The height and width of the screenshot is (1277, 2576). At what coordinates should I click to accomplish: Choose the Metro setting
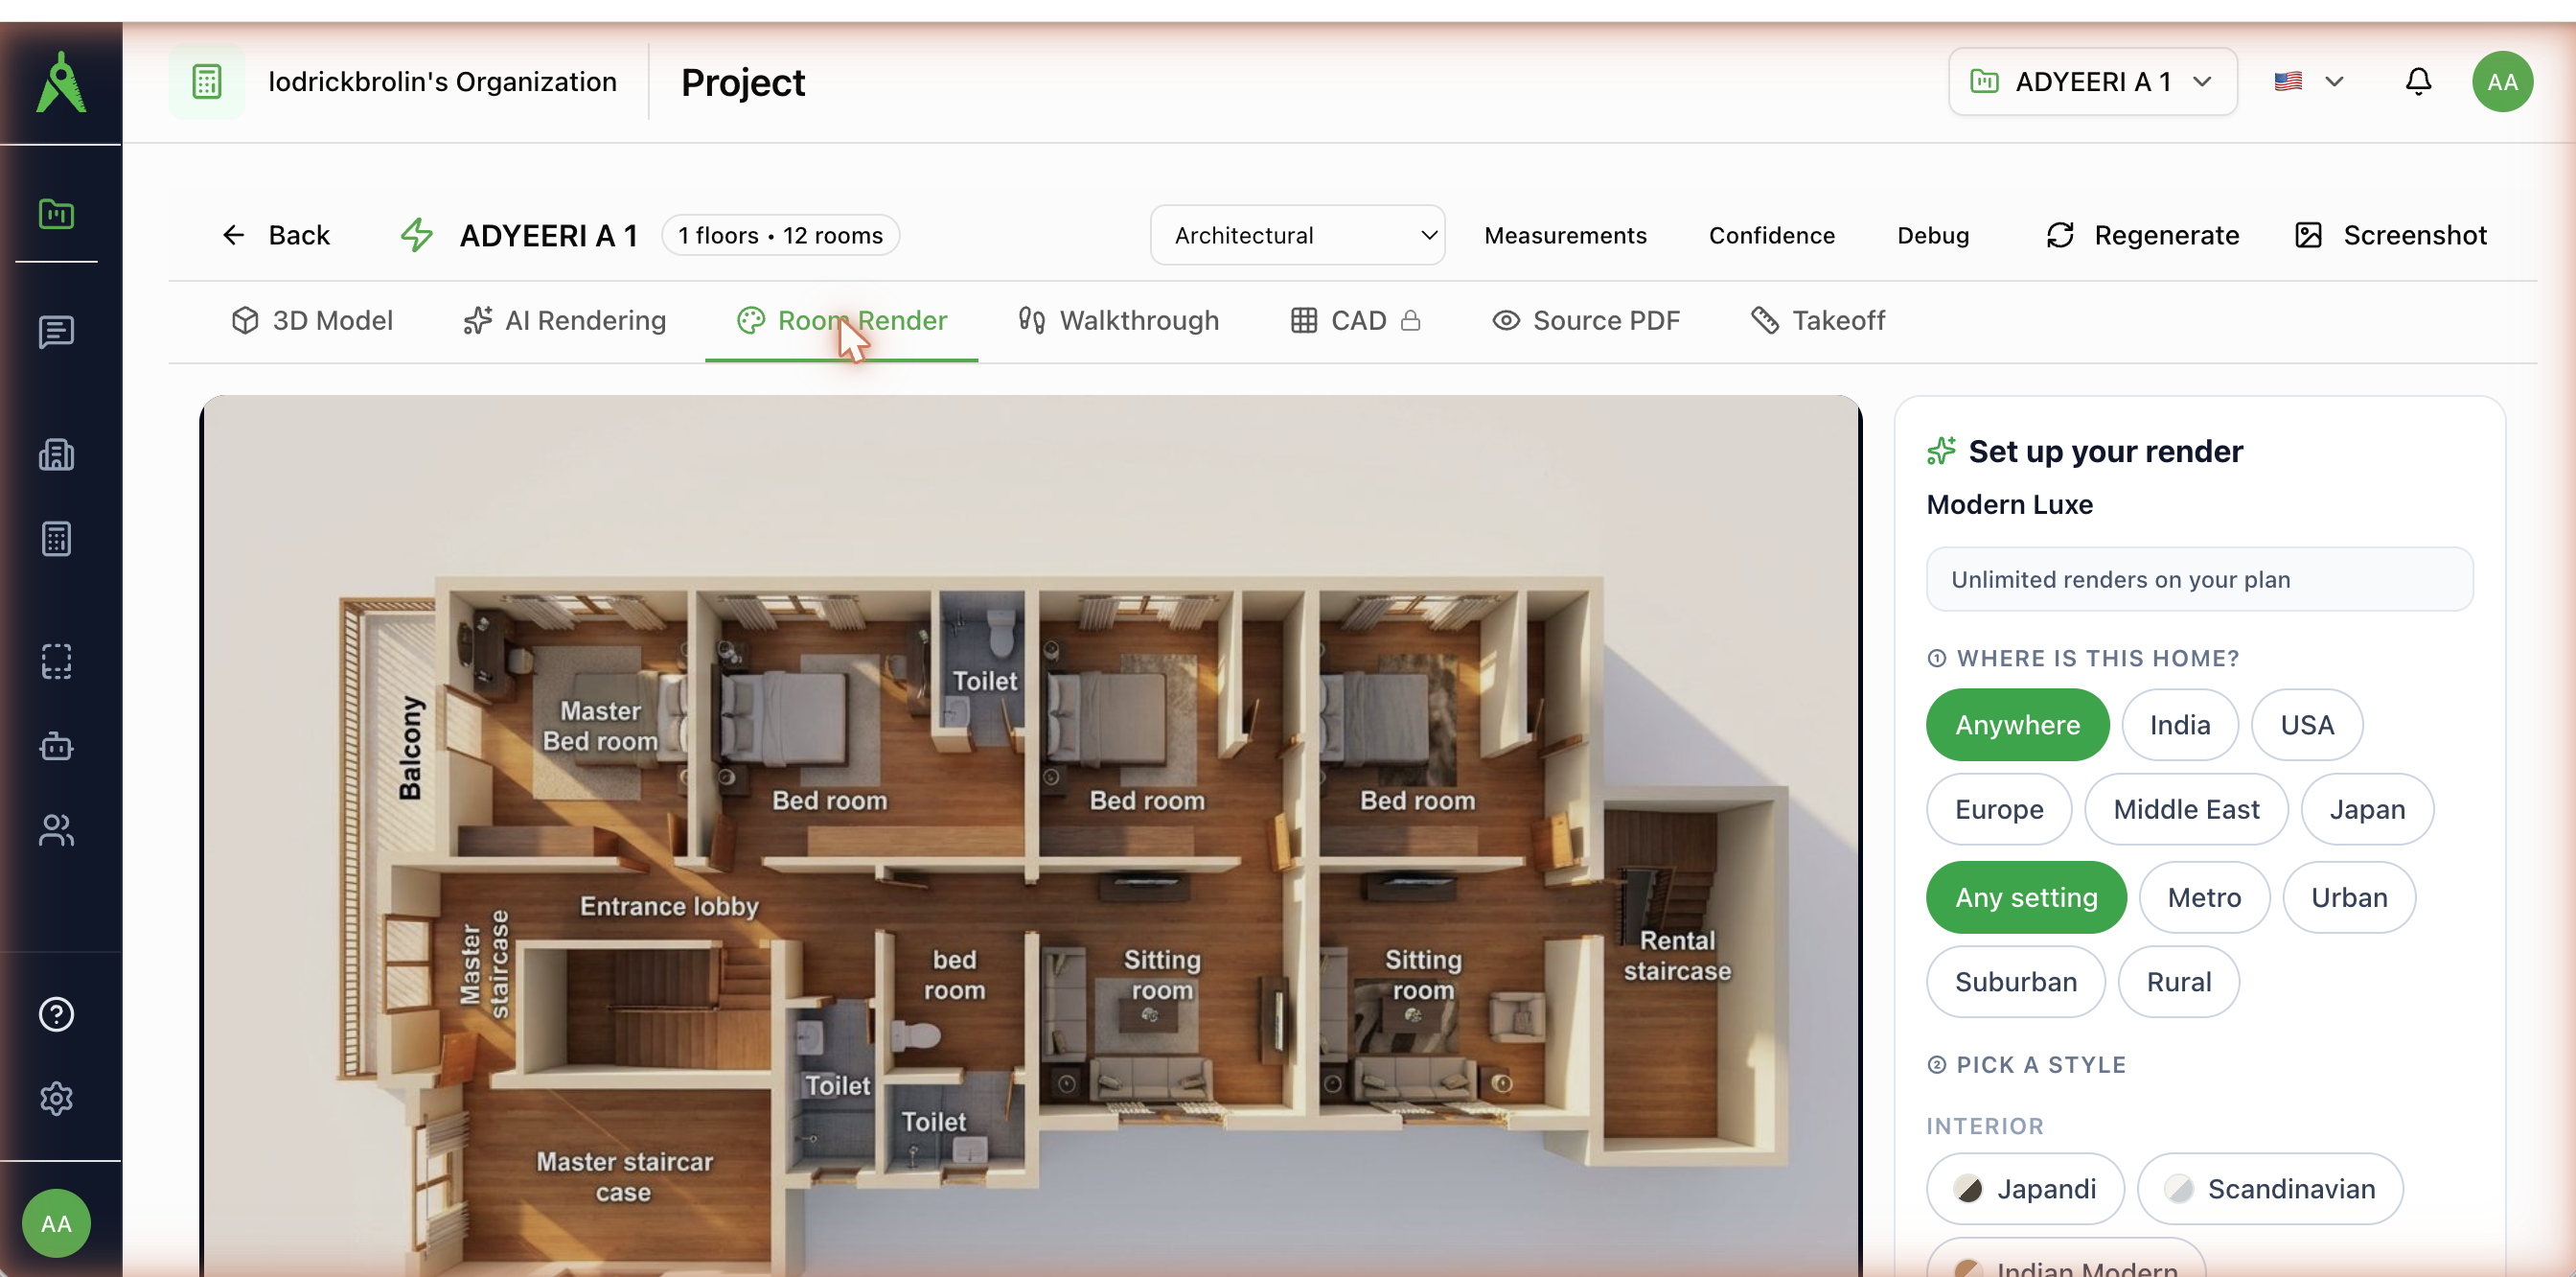click(x=2204, y=897)
